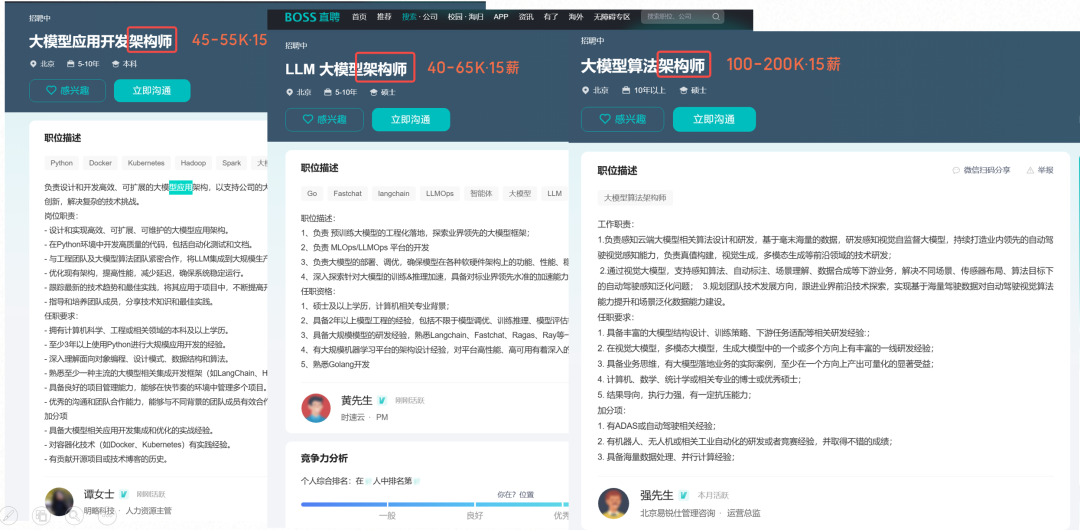Click the WeChat share icon 微信扫码分享

(x=956, y=170)
